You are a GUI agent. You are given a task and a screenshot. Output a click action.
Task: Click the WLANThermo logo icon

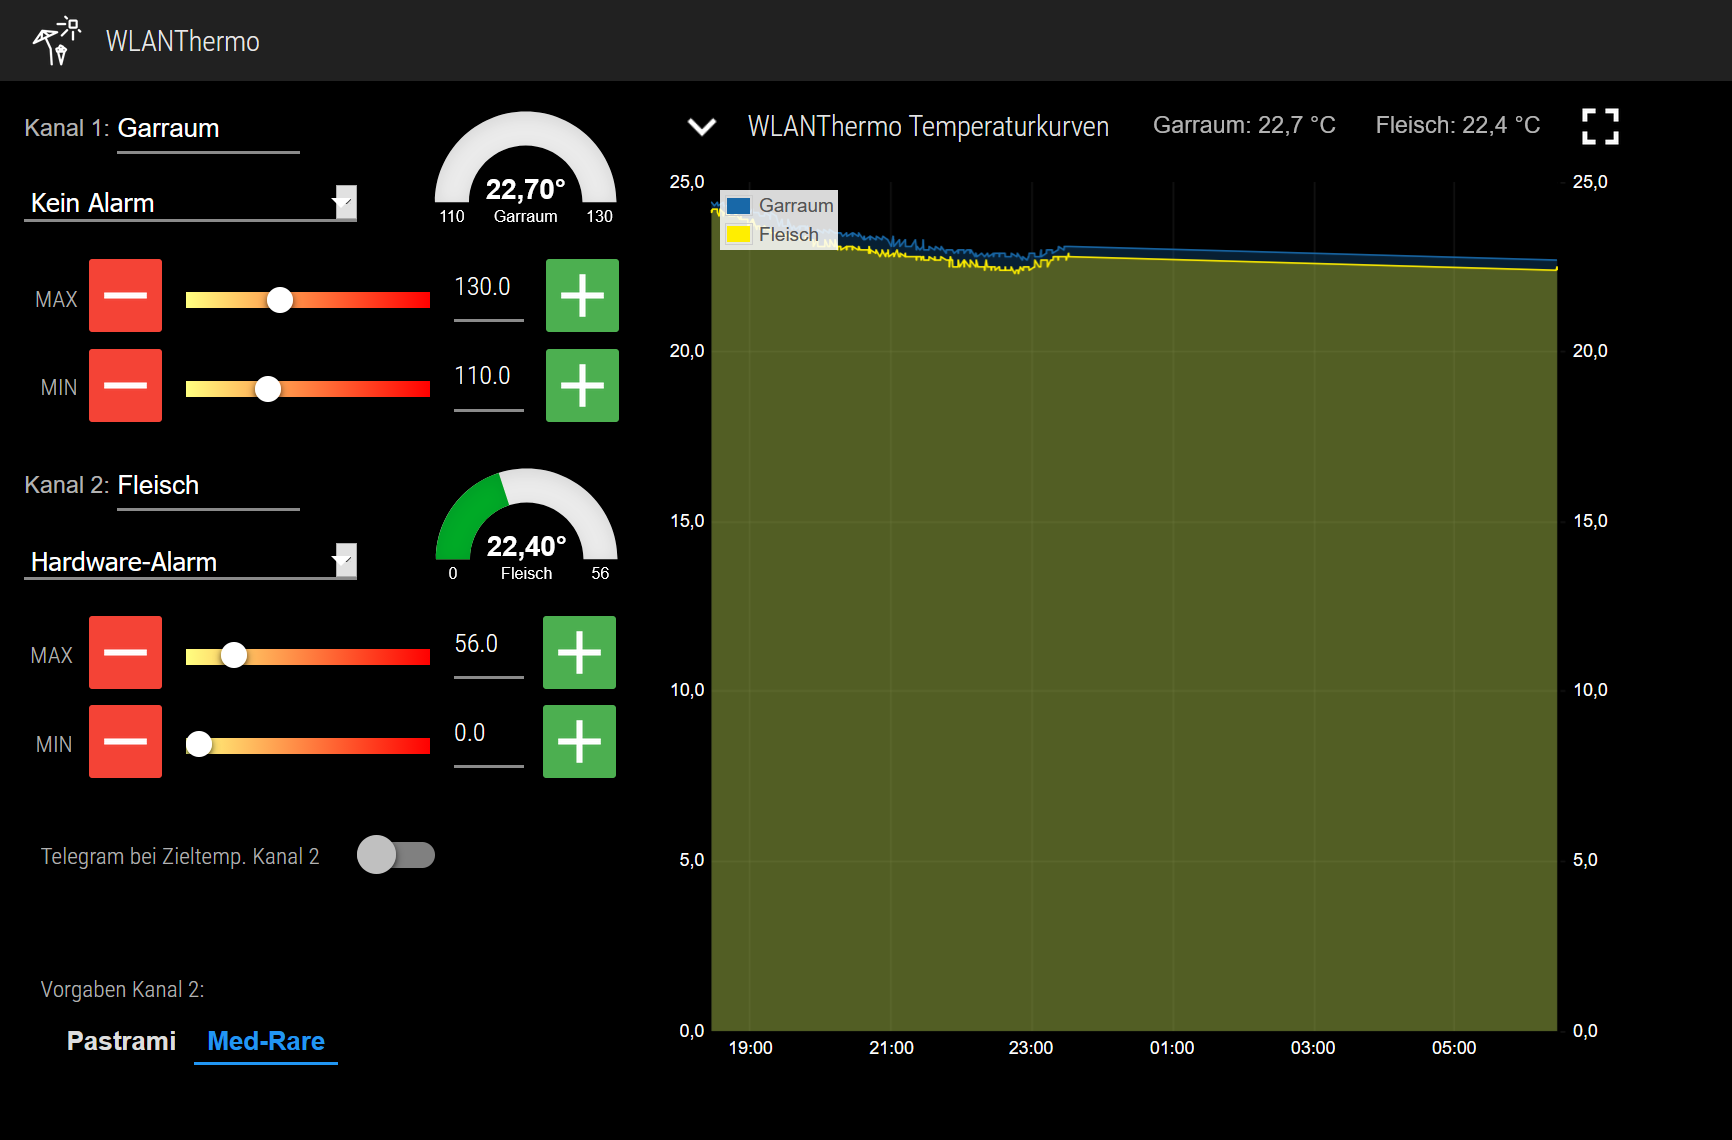[x=56, y=41]
